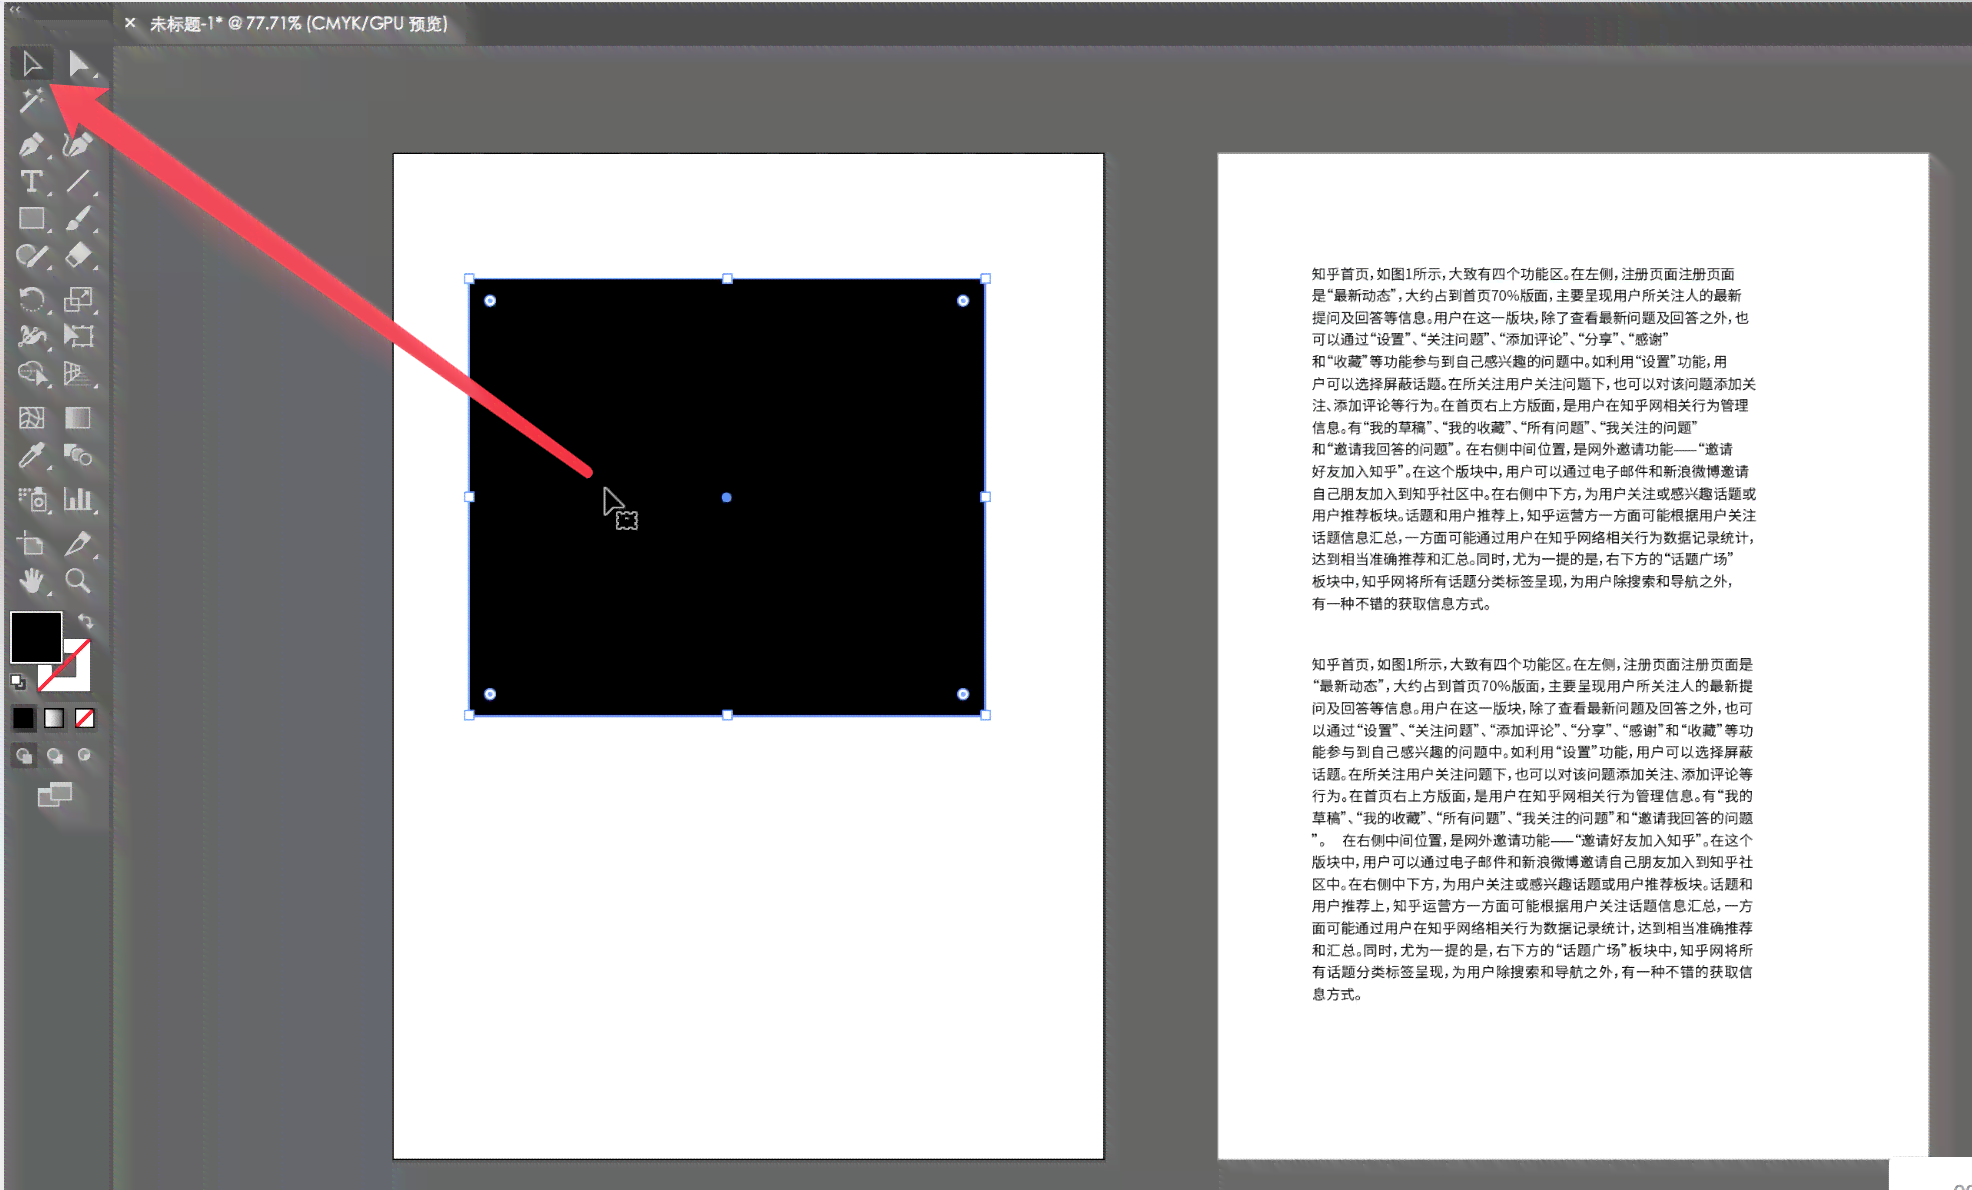1972x1190 pixels.
Task: Select the 未标题-1 @ 77.71% document tab
Action: (x=298, y=23)
